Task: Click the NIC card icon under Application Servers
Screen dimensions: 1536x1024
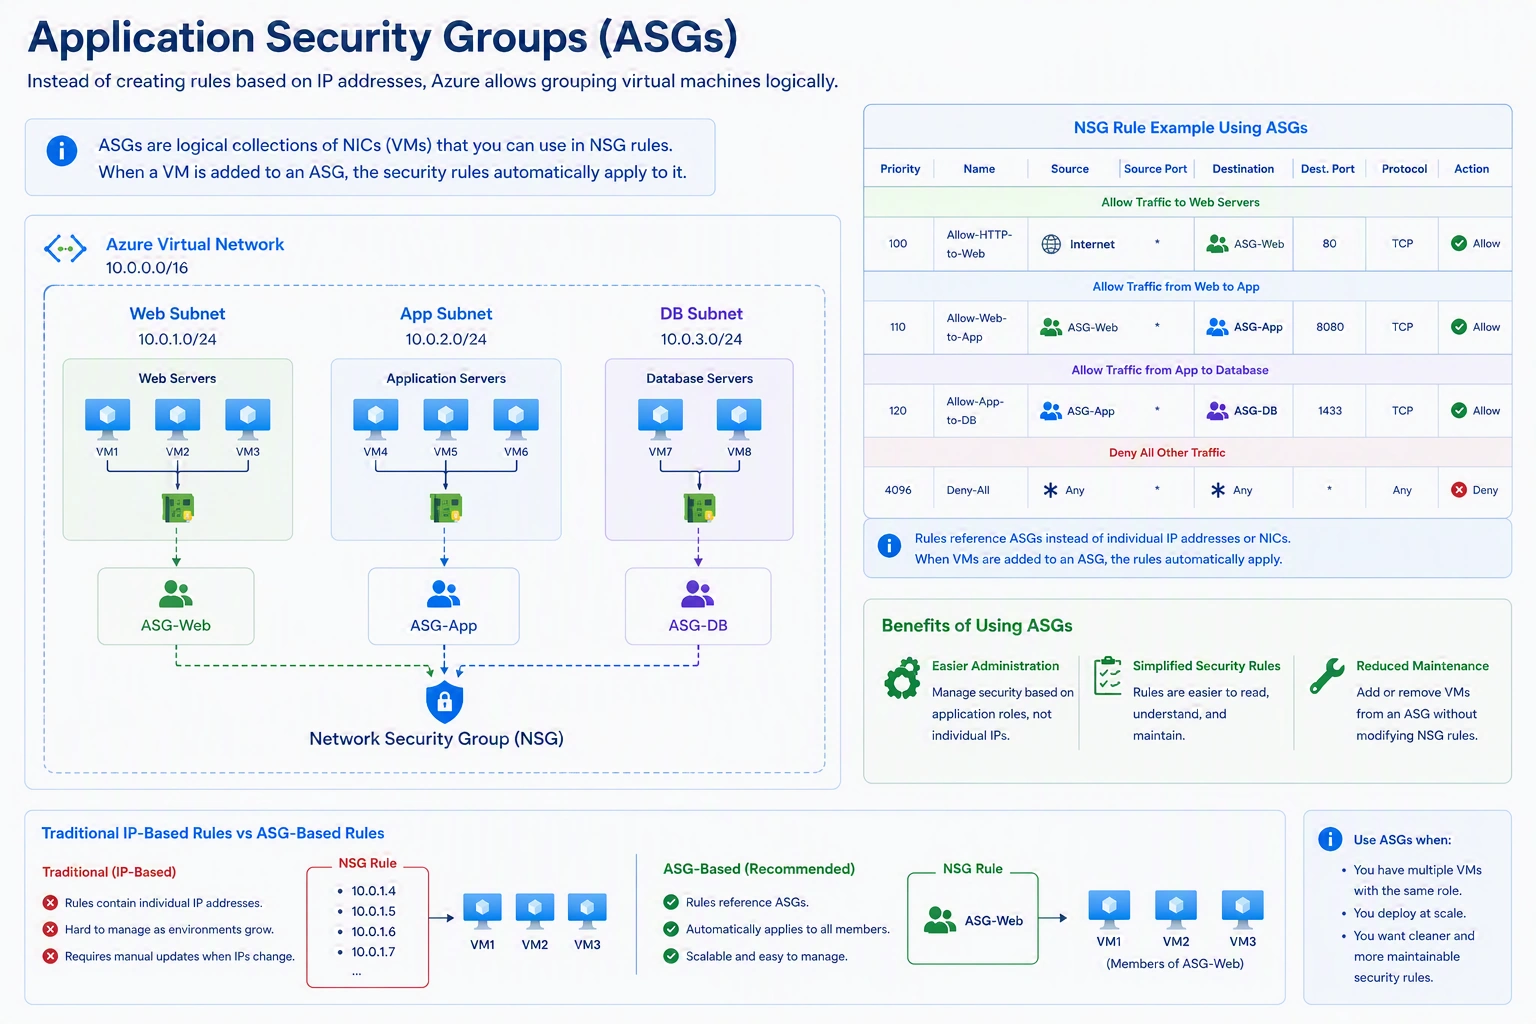Action: pos(446,508)
